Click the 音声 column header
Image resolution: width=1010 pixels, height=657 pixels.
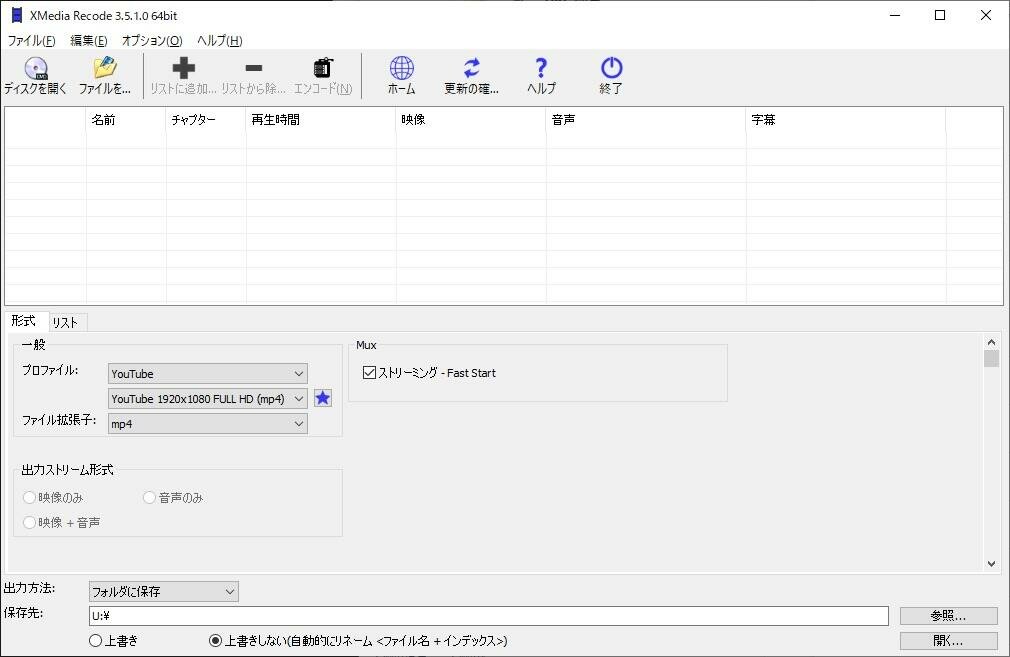(x=646, y=120)
